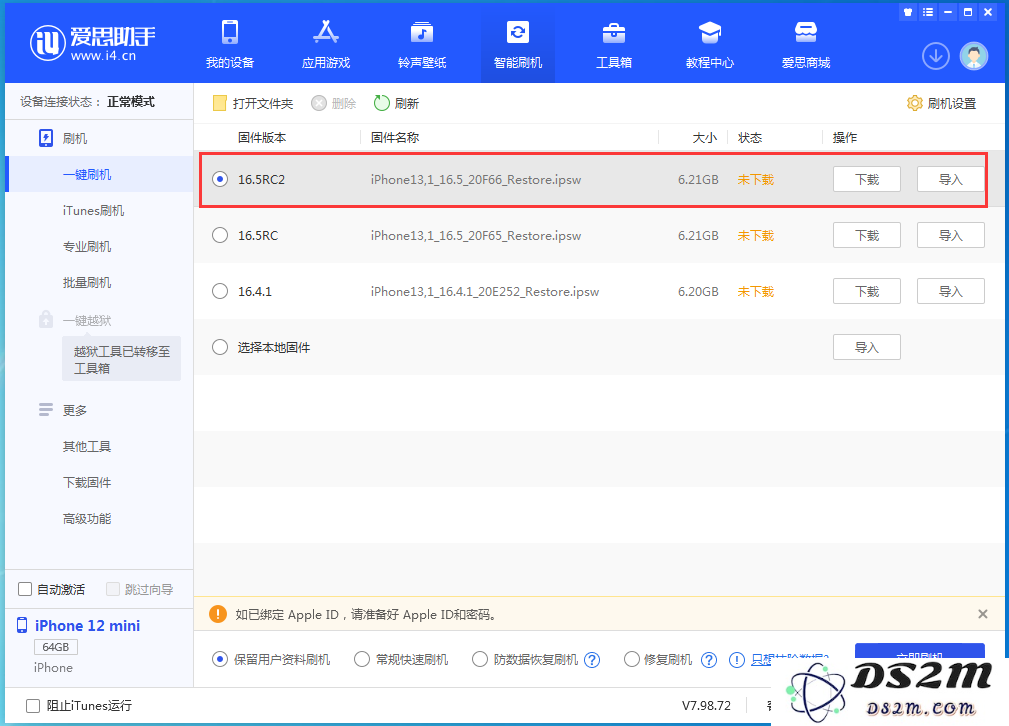
Task: Click the exclamation info icon near link
Action: pyautogui.click(x=737, y=660)
